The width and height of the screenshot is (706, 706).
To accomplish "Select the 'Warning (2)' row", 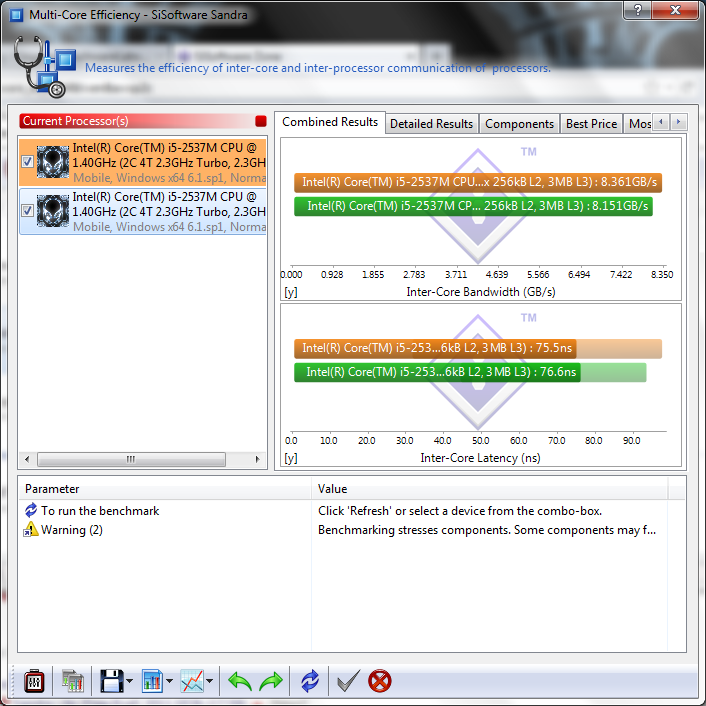I will pyautogui.click(x=352, y=530).
